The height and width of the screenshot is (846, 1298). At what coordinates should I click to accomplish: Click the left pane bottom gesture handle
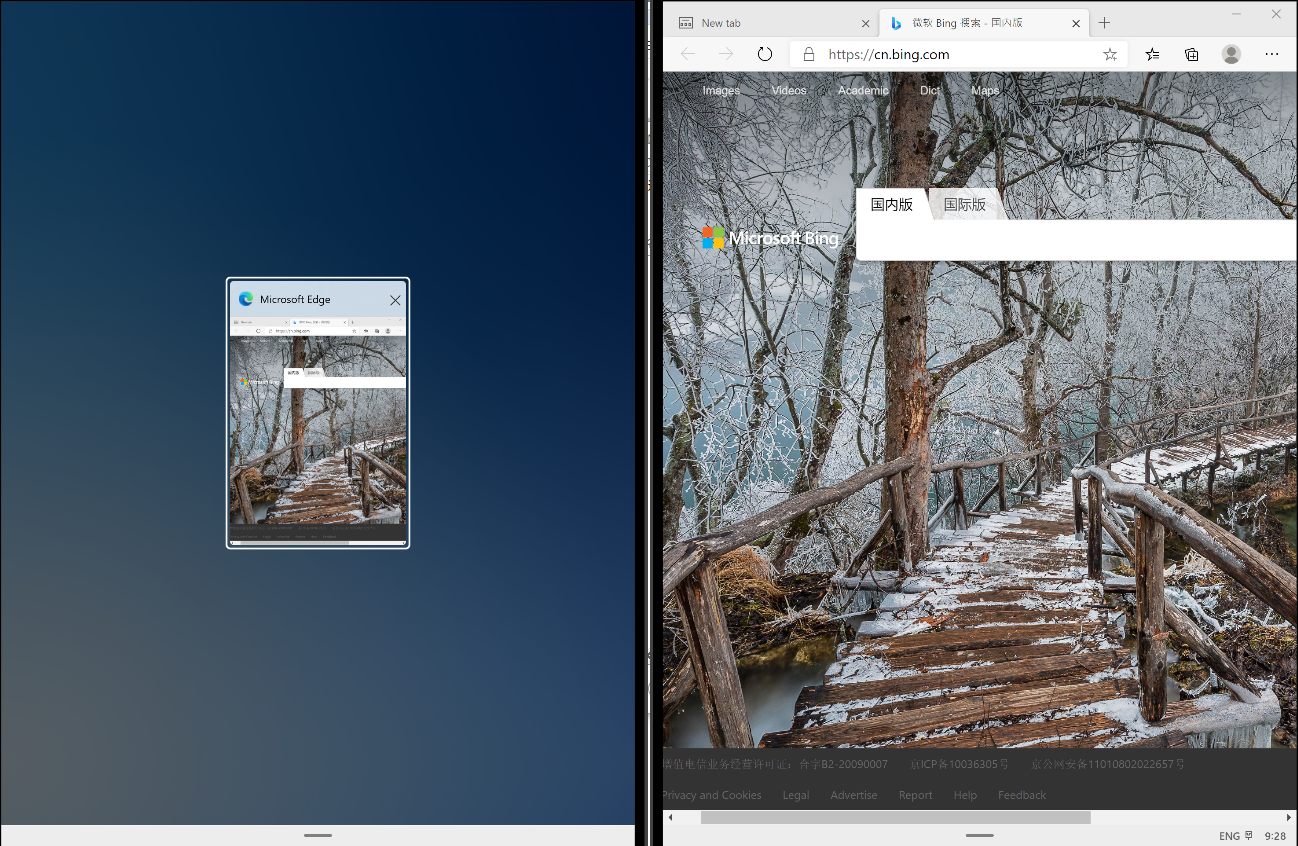point(318,835)
